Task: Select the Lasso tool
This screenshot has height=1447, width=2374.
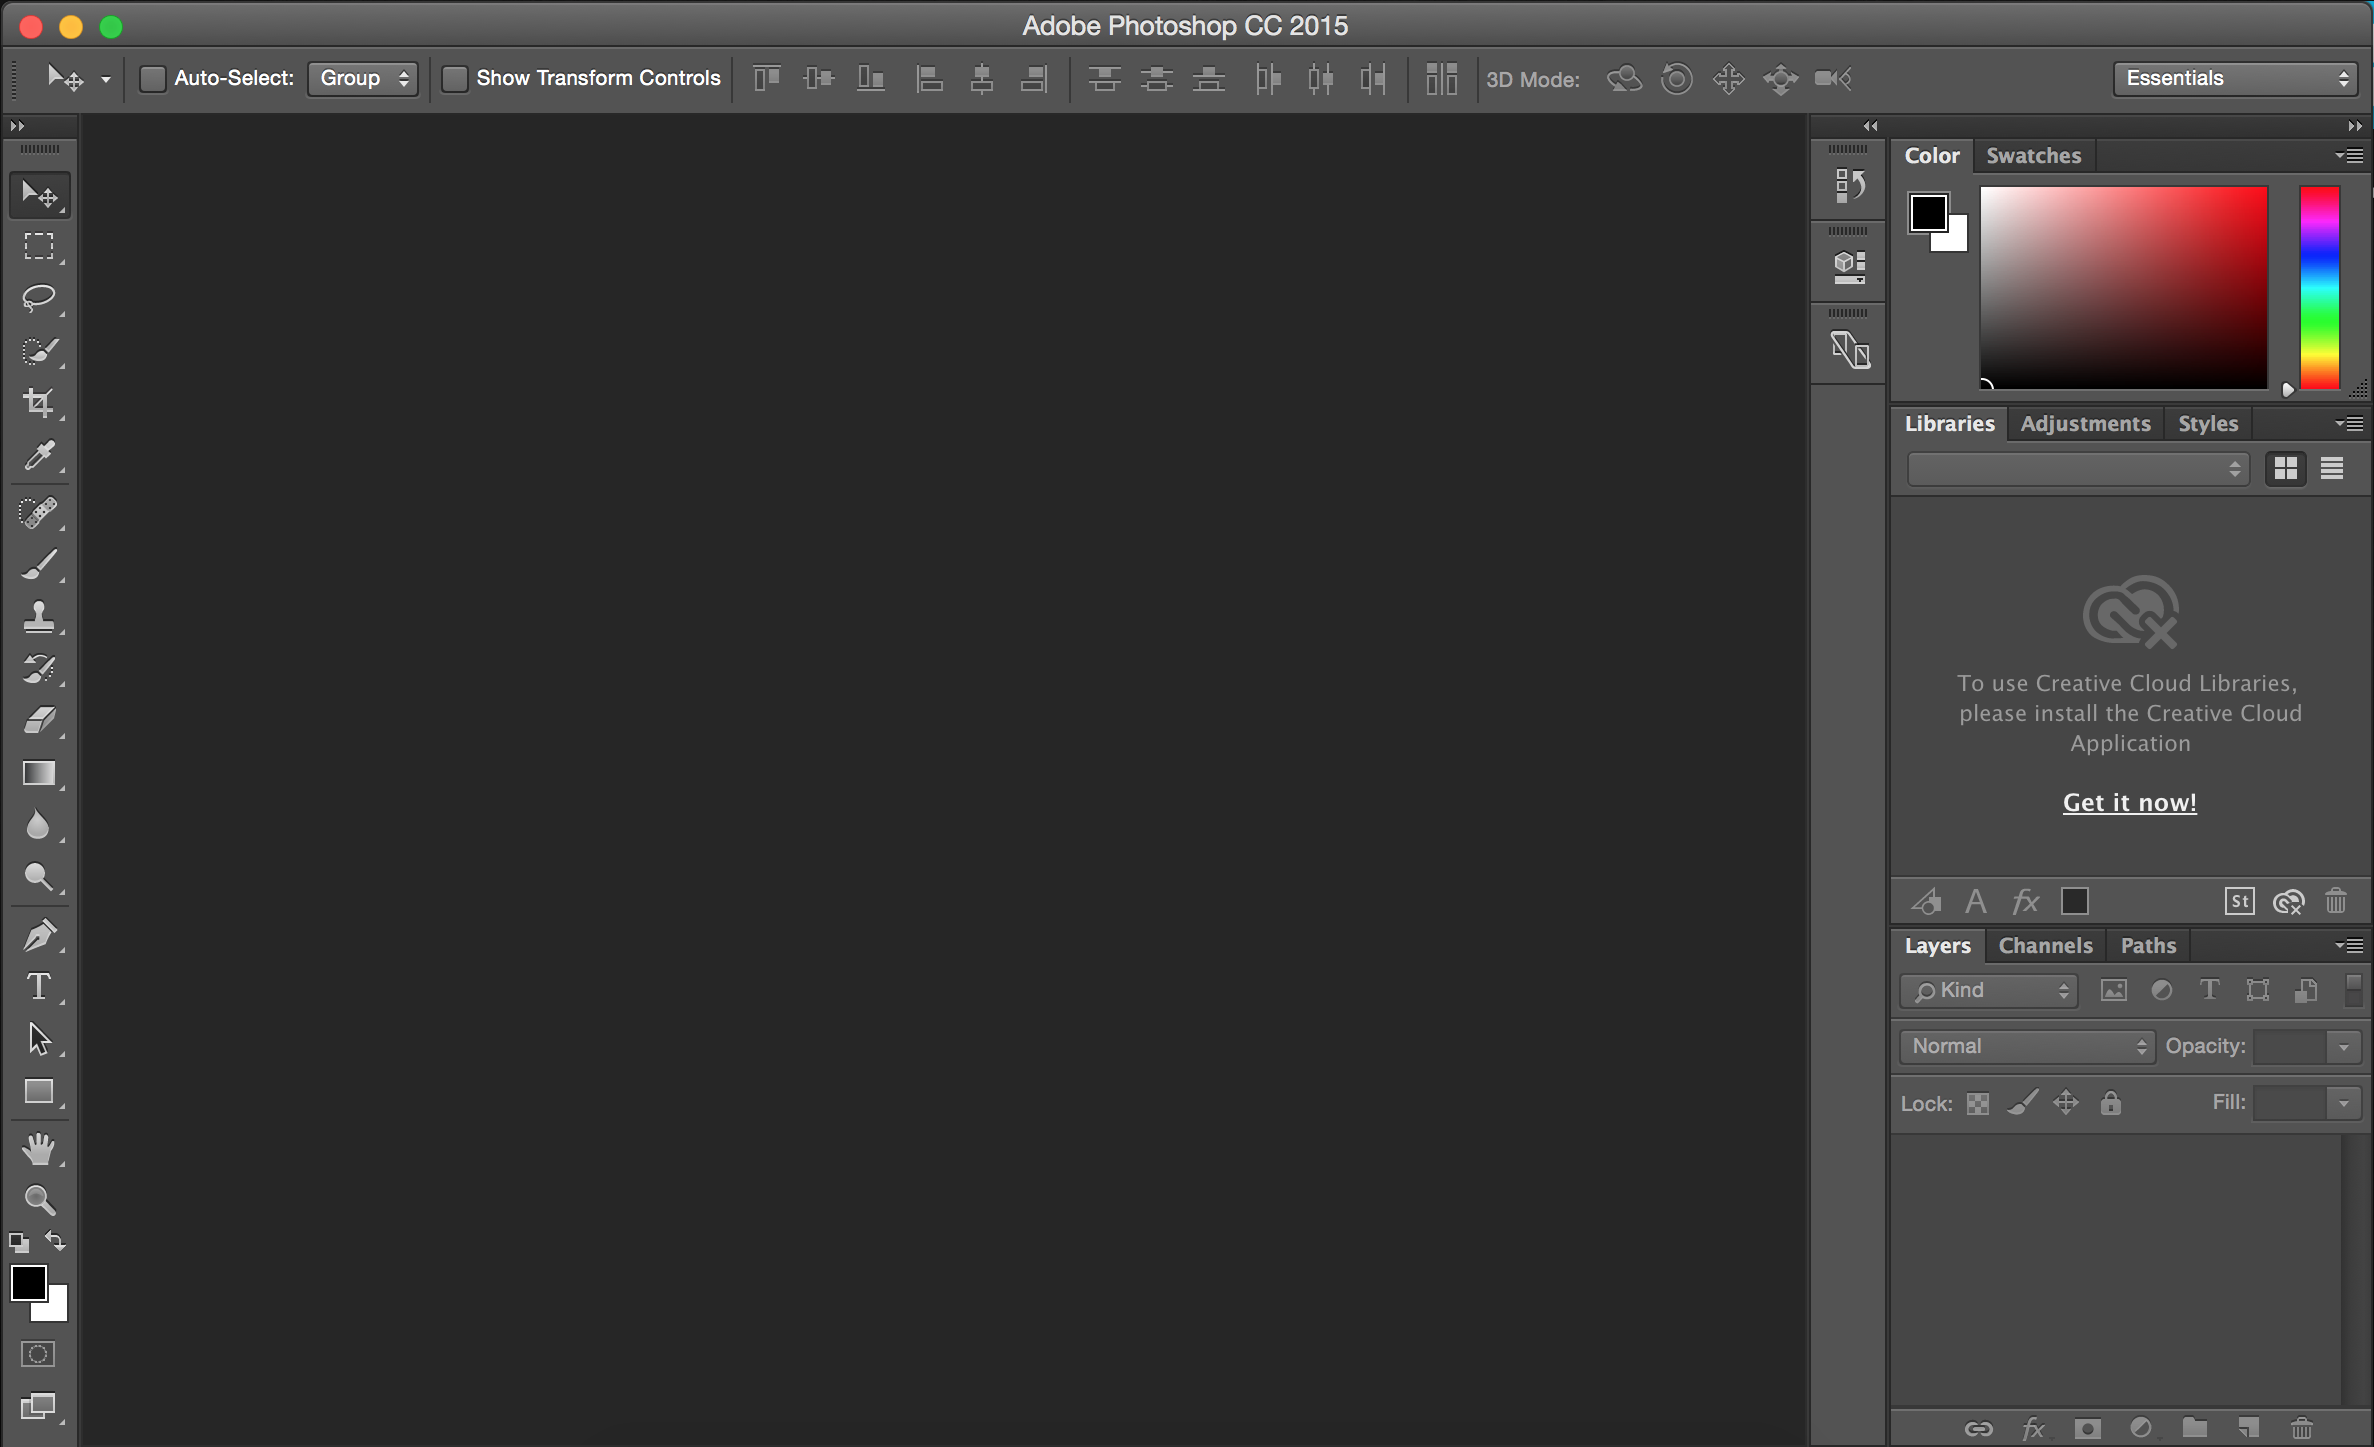Action: (x=39, y=299)
